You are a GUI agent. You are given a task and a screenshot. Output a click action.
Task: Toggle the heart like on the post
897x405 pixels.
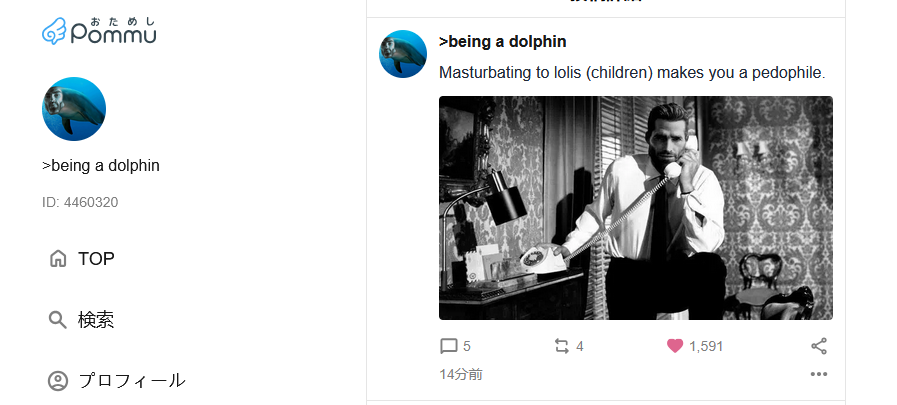(x=675, y=346)
